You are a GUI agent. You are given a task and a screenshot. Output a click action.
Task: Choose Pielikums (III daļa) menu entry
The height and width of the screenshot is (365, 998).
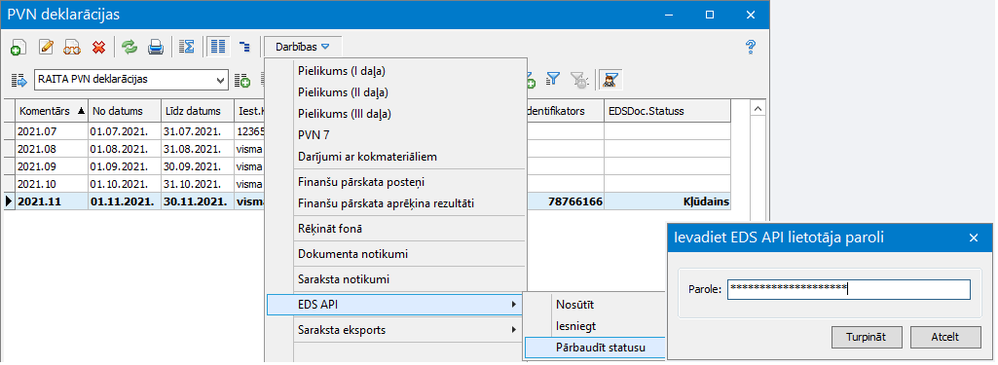[344, 114]
